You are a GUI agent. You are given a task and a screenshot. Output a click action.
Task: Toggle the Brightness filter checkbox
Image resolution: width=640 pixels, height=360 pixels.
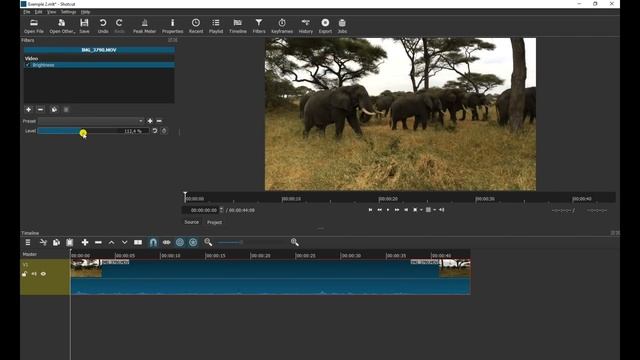tap(28, 65)
